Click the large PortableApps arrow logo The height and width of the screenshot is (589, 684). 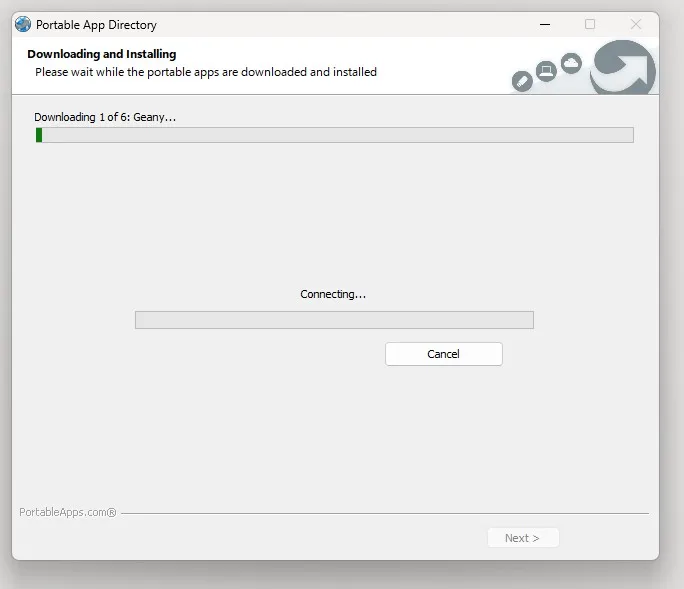[x=623, y=68]
